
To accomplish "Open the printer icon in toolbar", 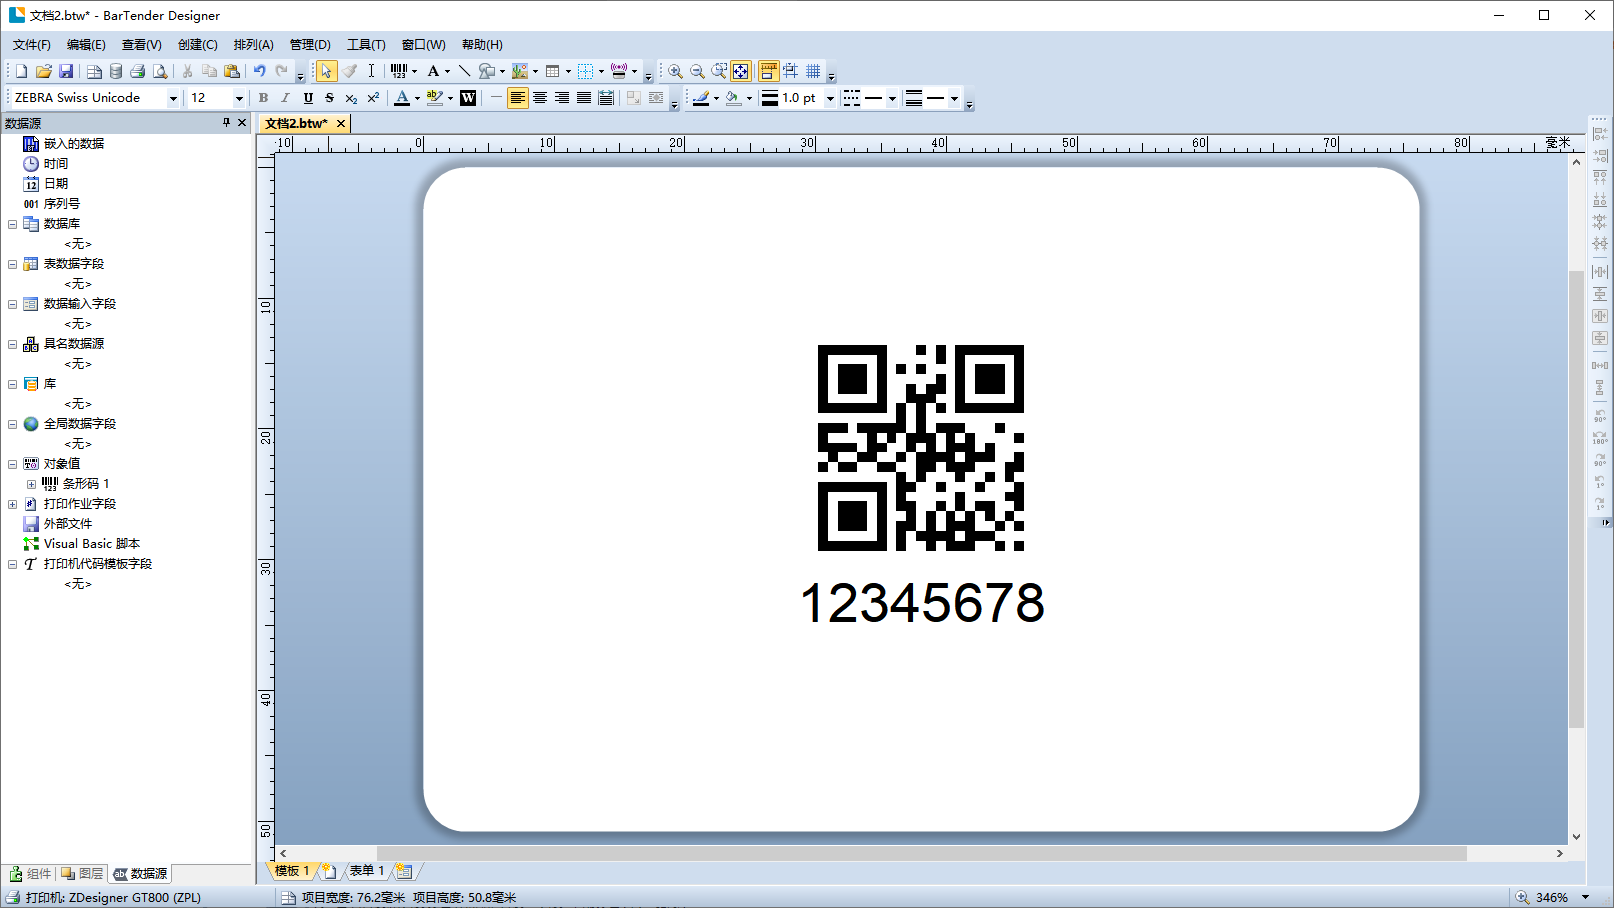I will 138,71.
